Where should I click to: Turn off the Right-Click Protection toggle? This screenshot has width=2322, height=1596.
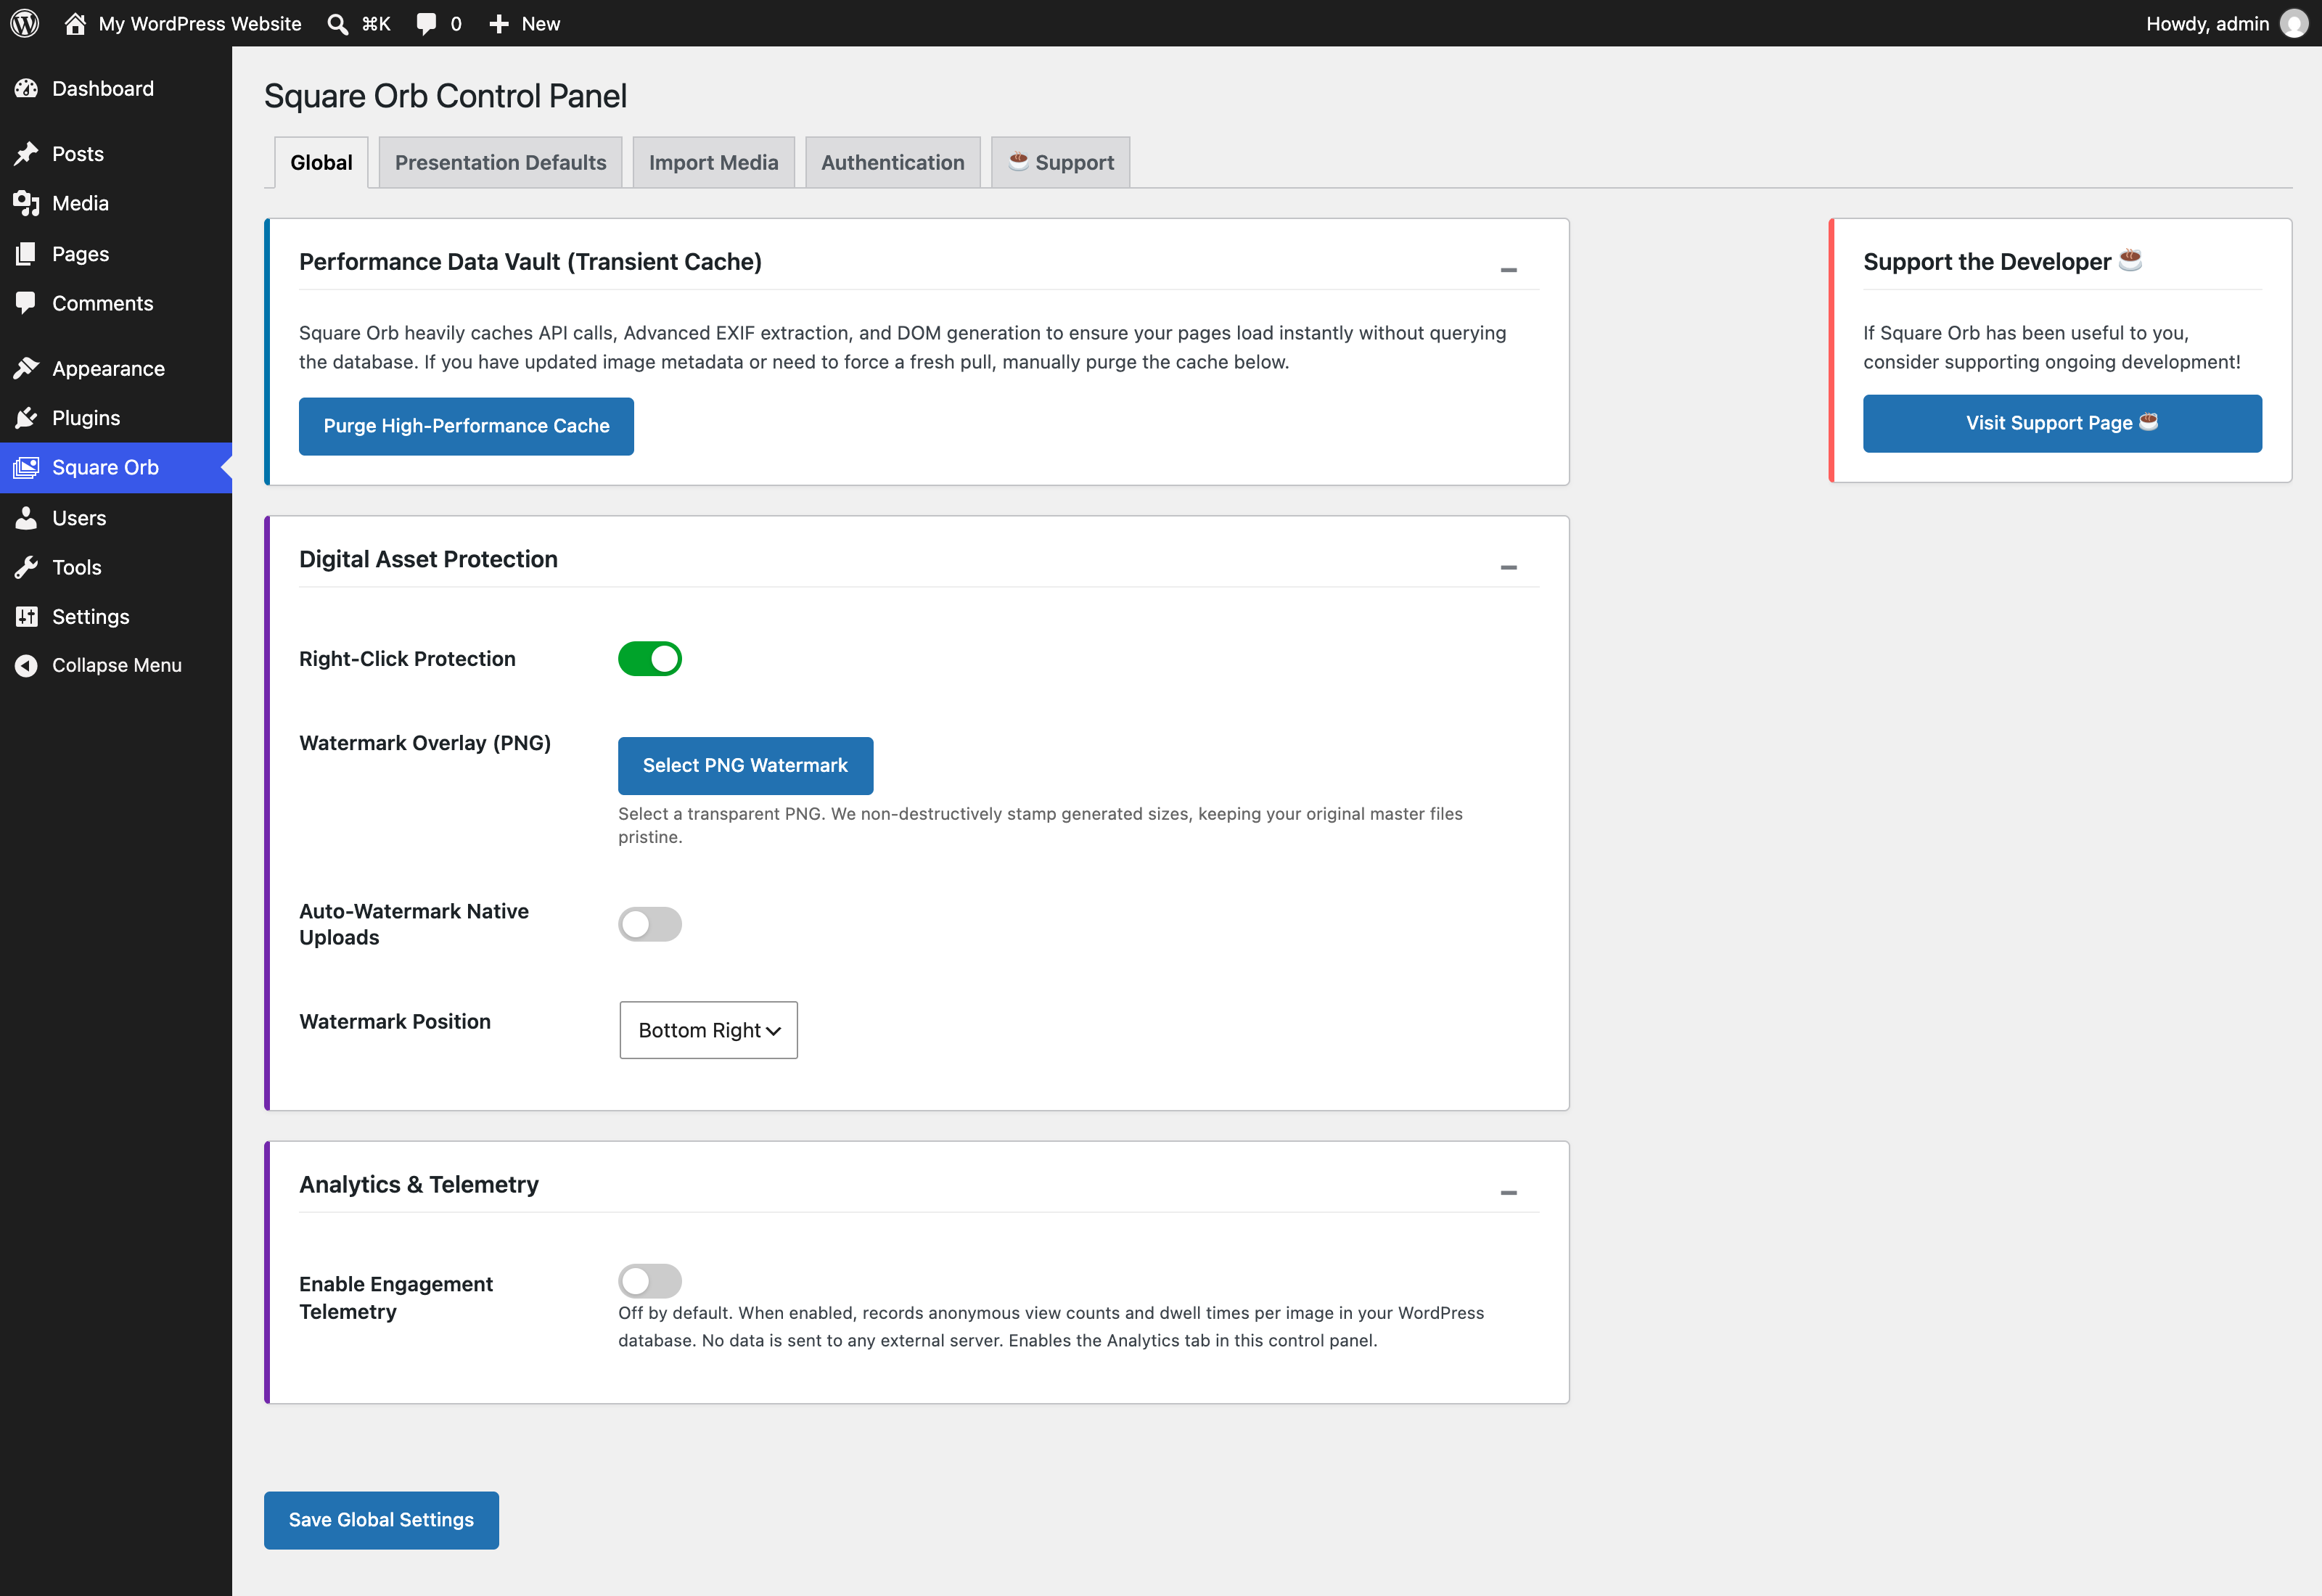click(650, 659)
